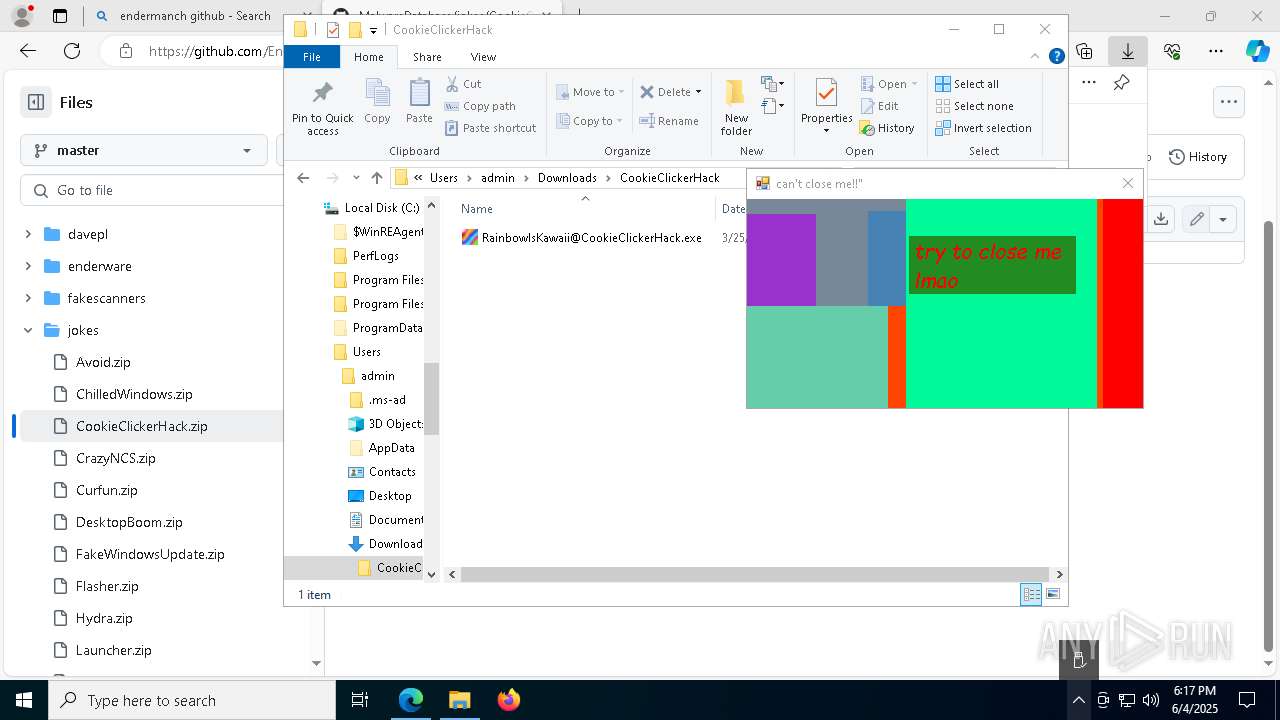Click Select none in ribbon
This screenshot has height=720, width=1280.
974,106
